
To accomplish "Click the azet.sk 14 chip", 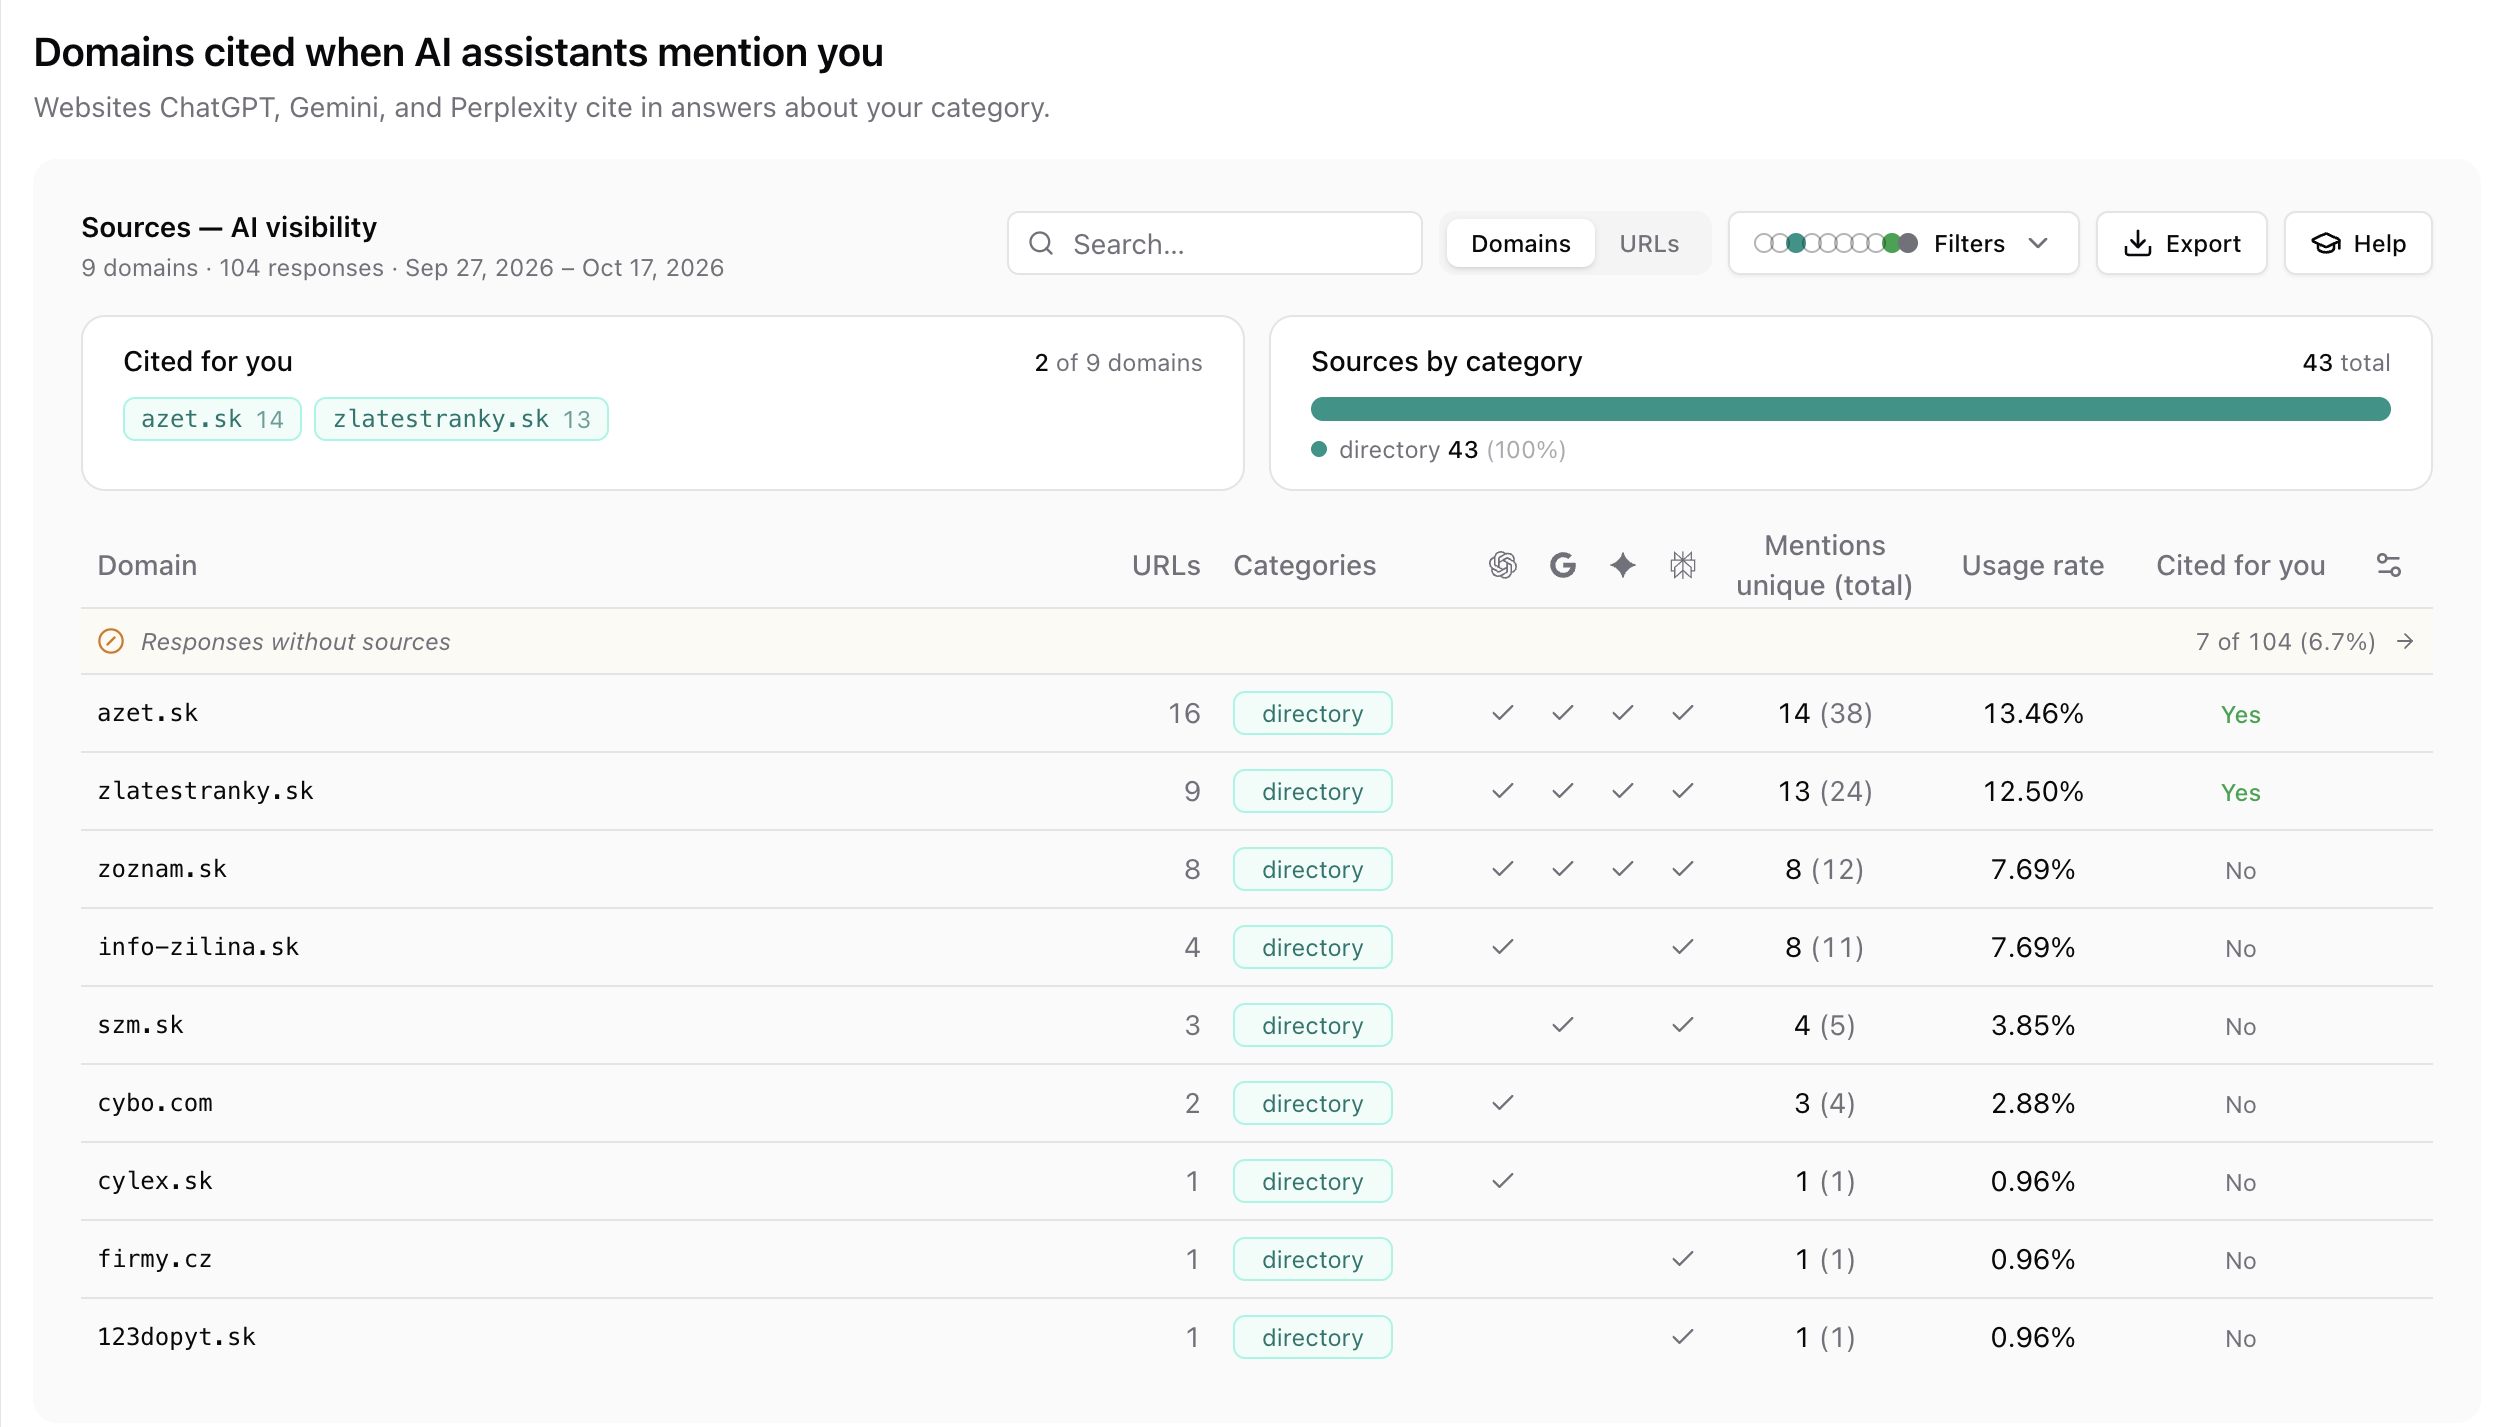I will click(212, 419).
